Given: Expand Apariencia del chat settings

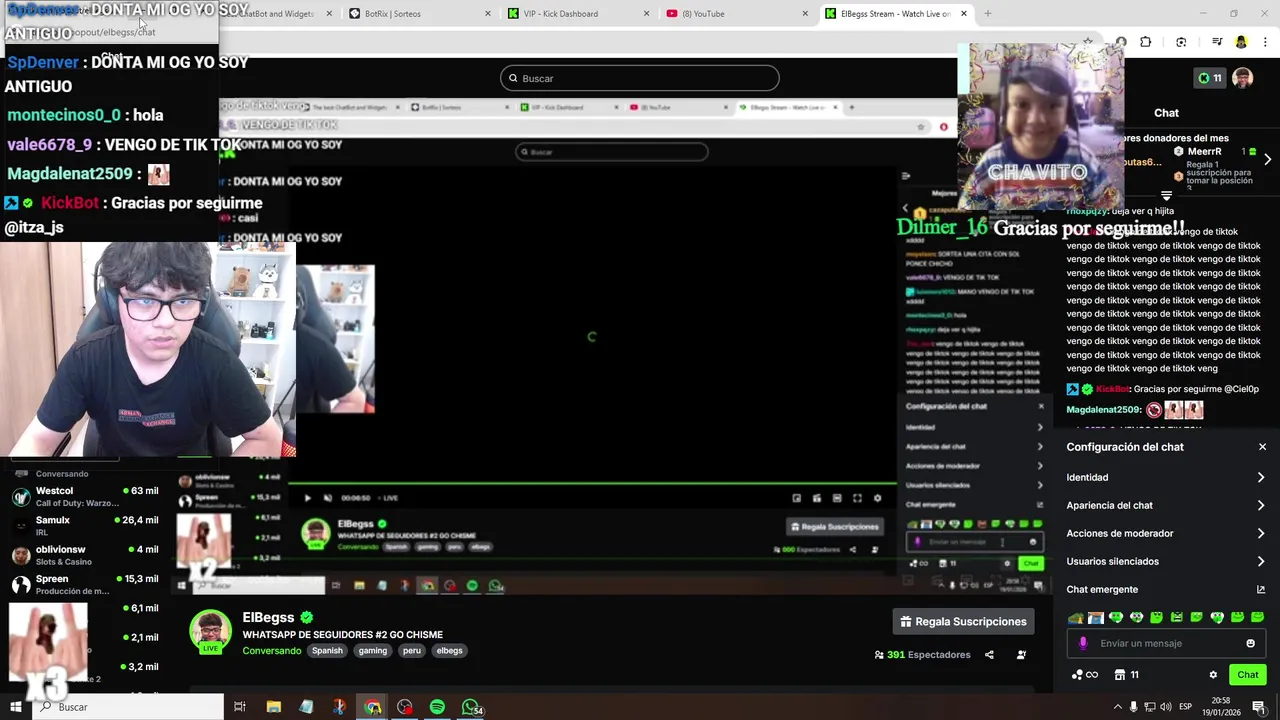Looking at the screenshot, I should click(x=1166, y=505).
